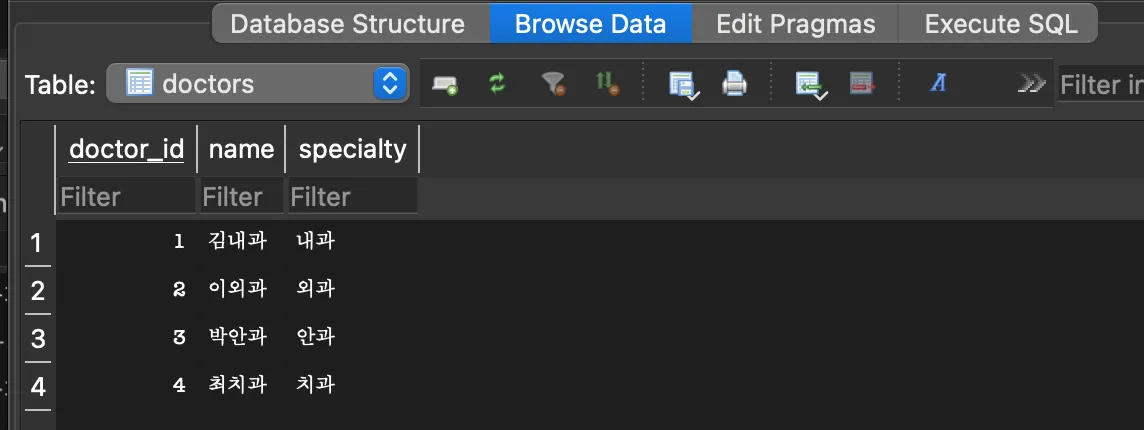Clear all filters using funnel icon
Image resolution: width=1144 pixels, height=430 pixels.
pyautogui.click(x=553, y=84)
